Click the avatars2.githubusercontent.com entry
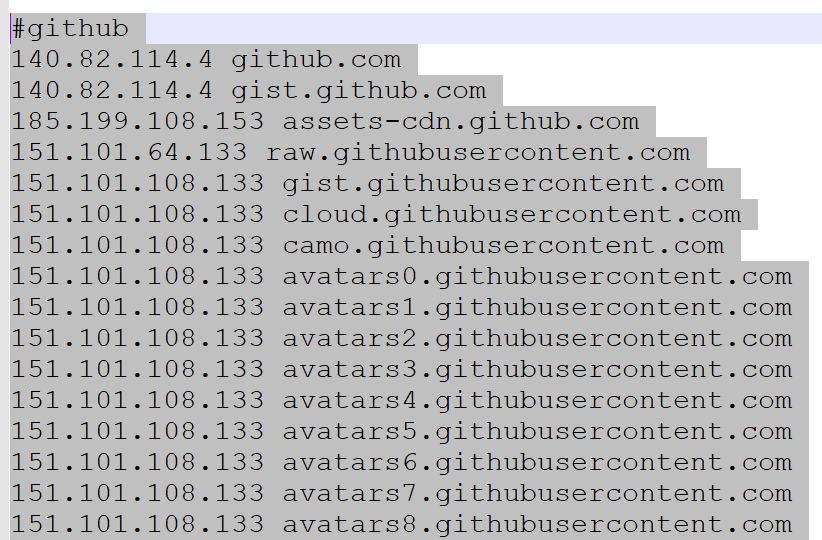This screenshot has height=540, width=822. 537,338
